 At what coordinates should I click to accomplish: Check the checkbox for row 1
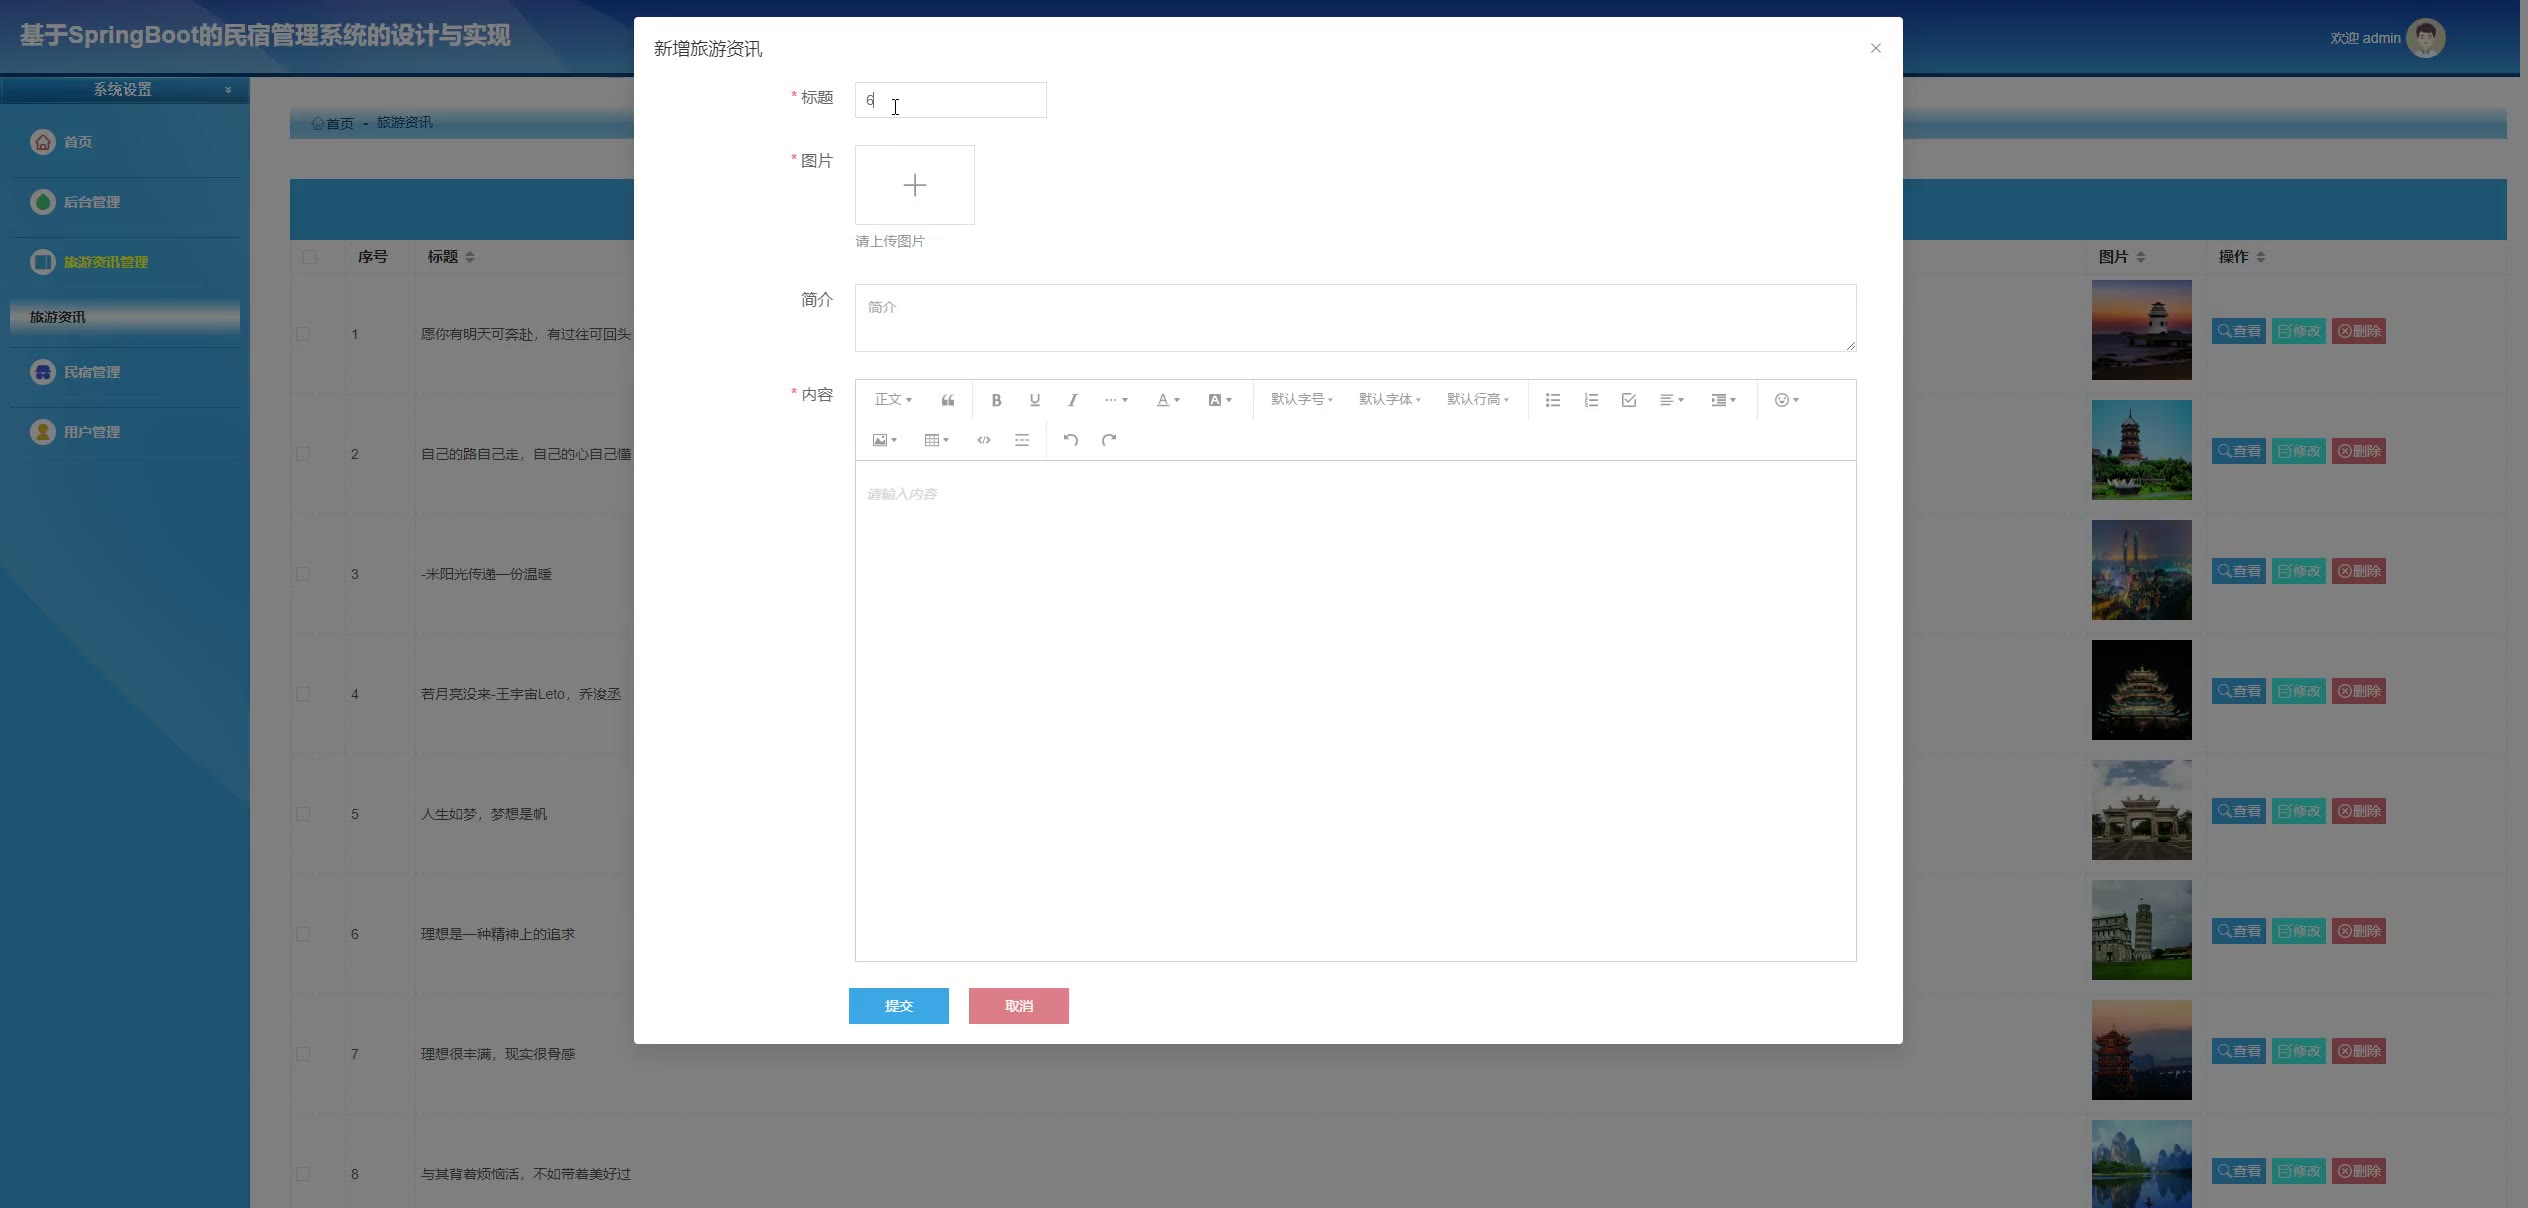click(303, 334)
